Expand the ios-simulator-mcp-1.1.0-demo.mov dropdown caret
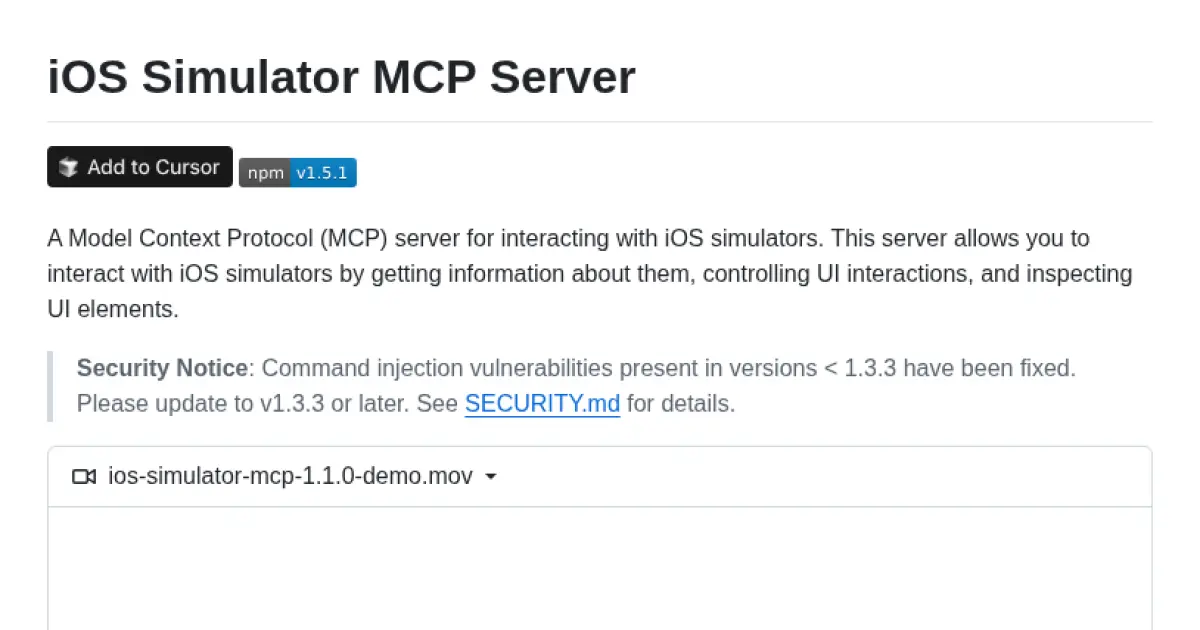 pos(490,477)
